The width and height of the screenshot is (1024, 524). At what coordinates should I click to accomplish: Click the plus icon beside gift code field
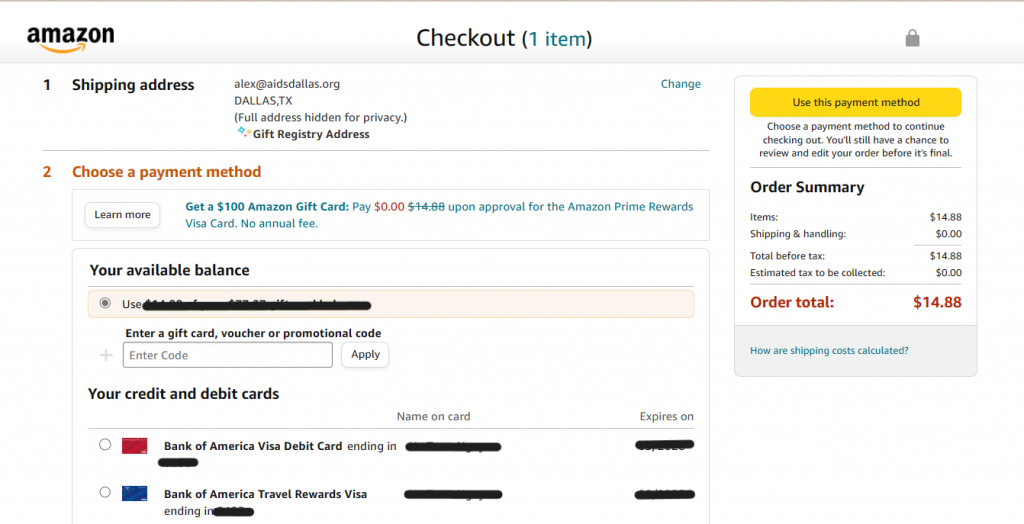pos(106,355)
